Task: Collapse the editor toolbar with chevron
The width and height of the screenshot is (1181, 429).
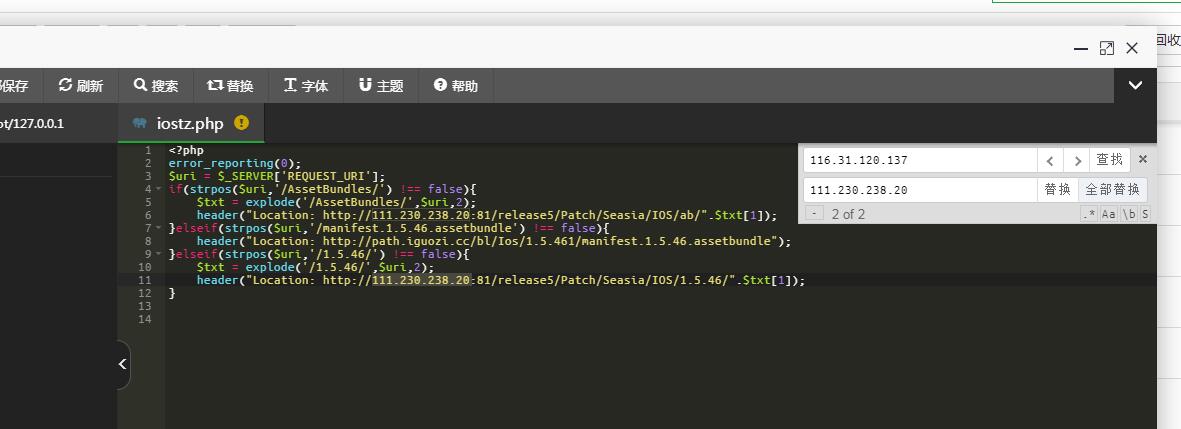Action: point(1135,86)
